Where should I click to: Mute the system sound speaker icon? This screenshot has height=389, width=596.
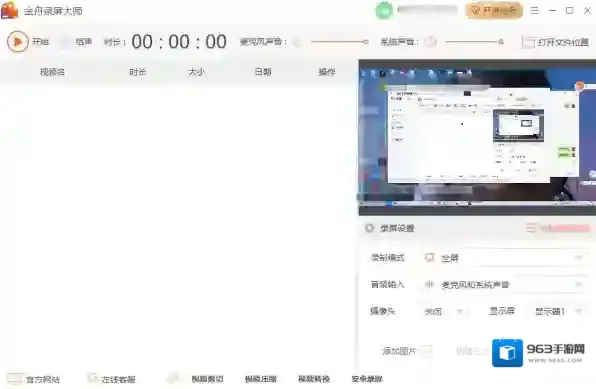tap(431, 41)
